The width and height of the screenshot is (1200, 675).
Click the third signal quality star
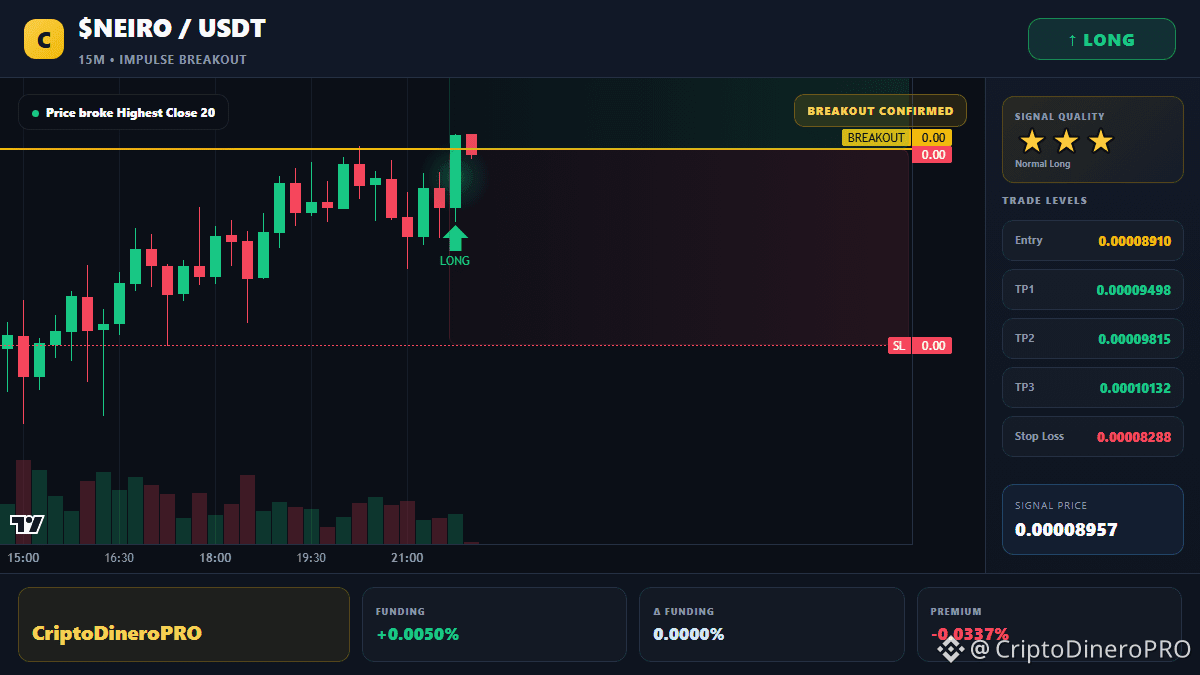(1100, 141)
